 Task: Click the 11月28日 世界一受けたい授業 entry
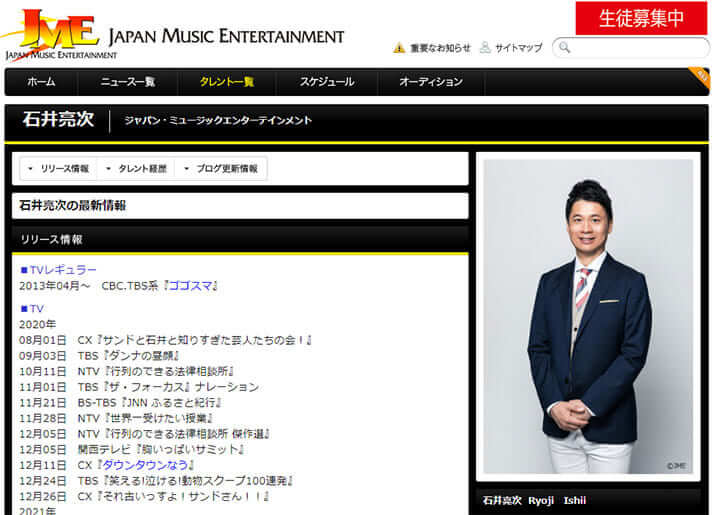coord(116,418)
